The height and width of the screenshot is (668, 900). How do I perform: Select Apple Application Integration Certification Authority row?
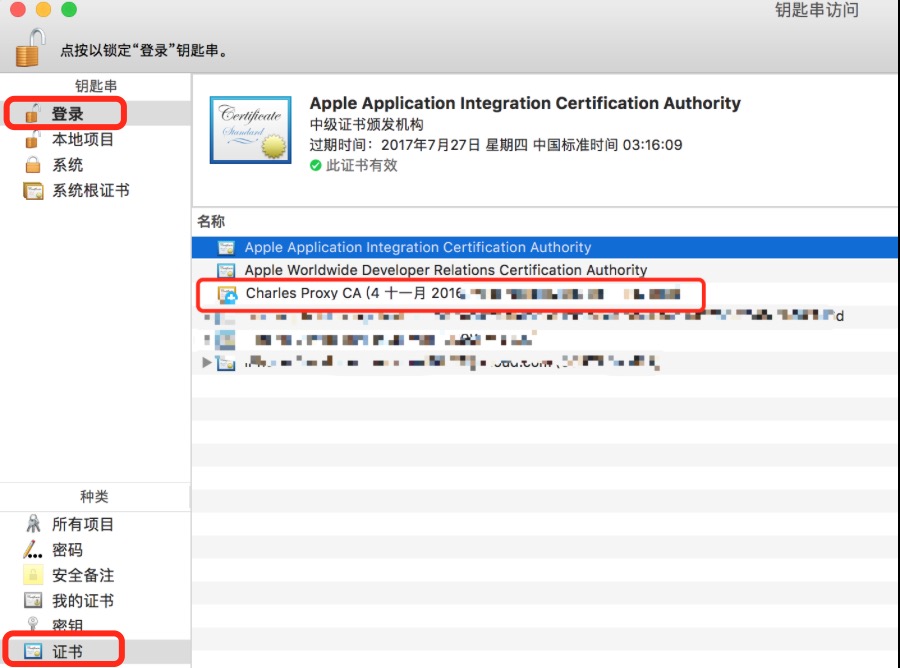click(545, 247)
